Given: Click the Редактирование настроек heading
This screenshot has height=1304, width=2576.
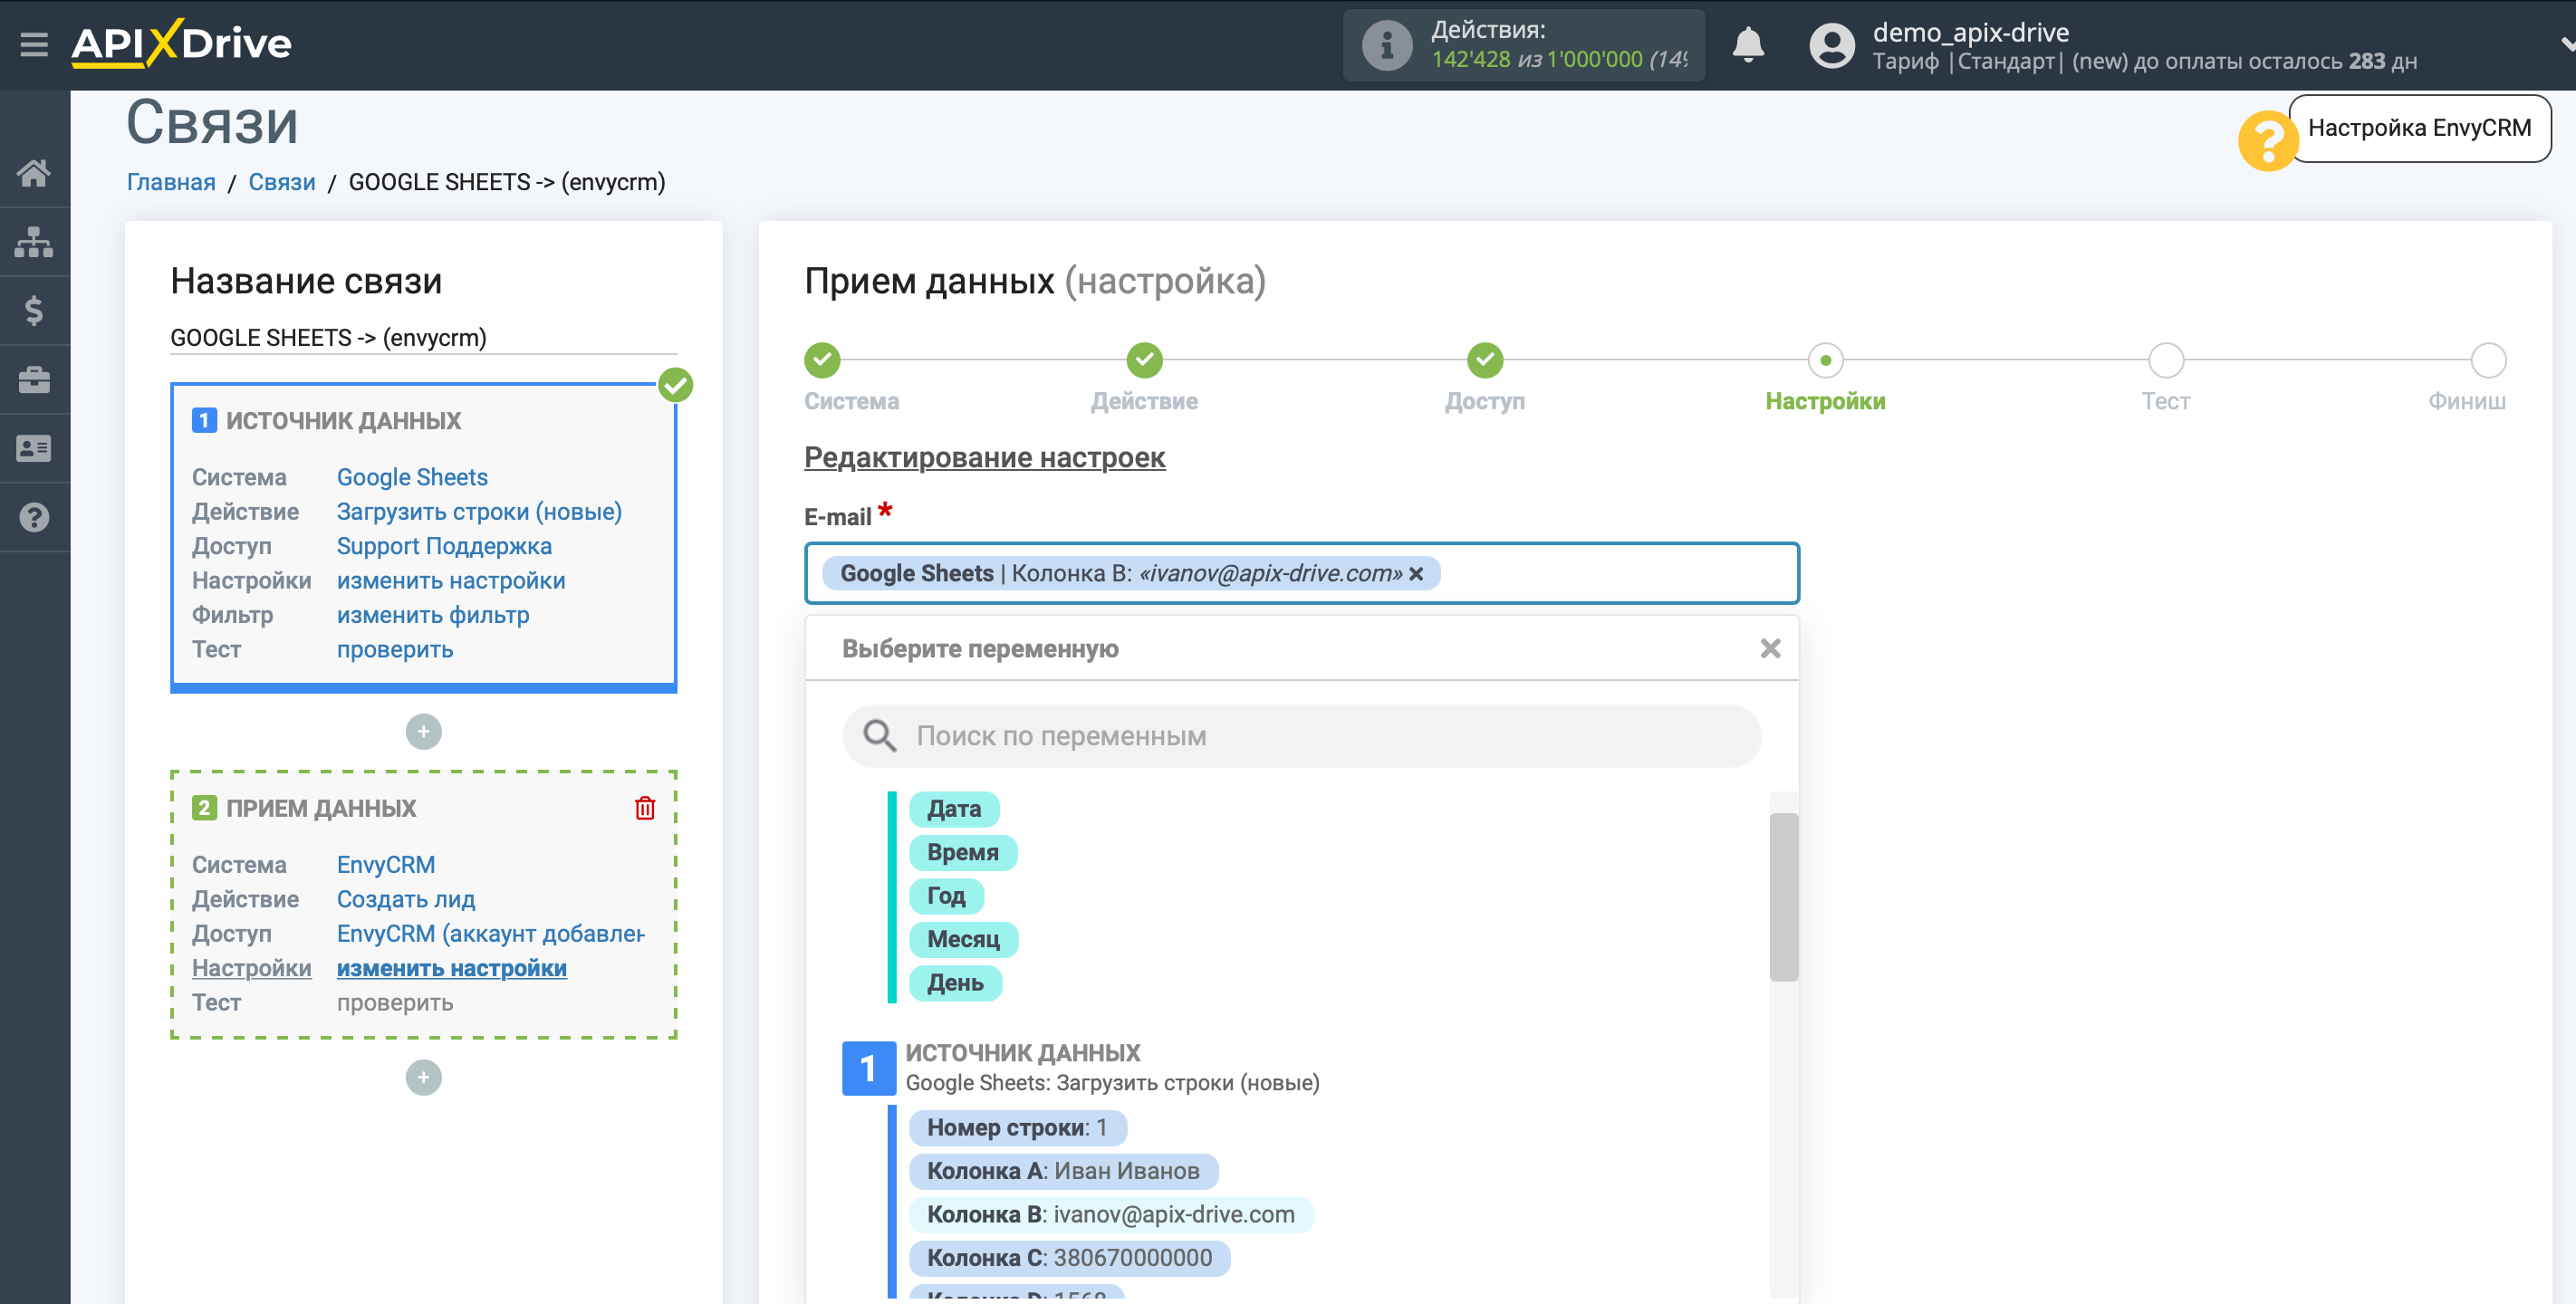Looking at the screenshot, I should (984, 458).
